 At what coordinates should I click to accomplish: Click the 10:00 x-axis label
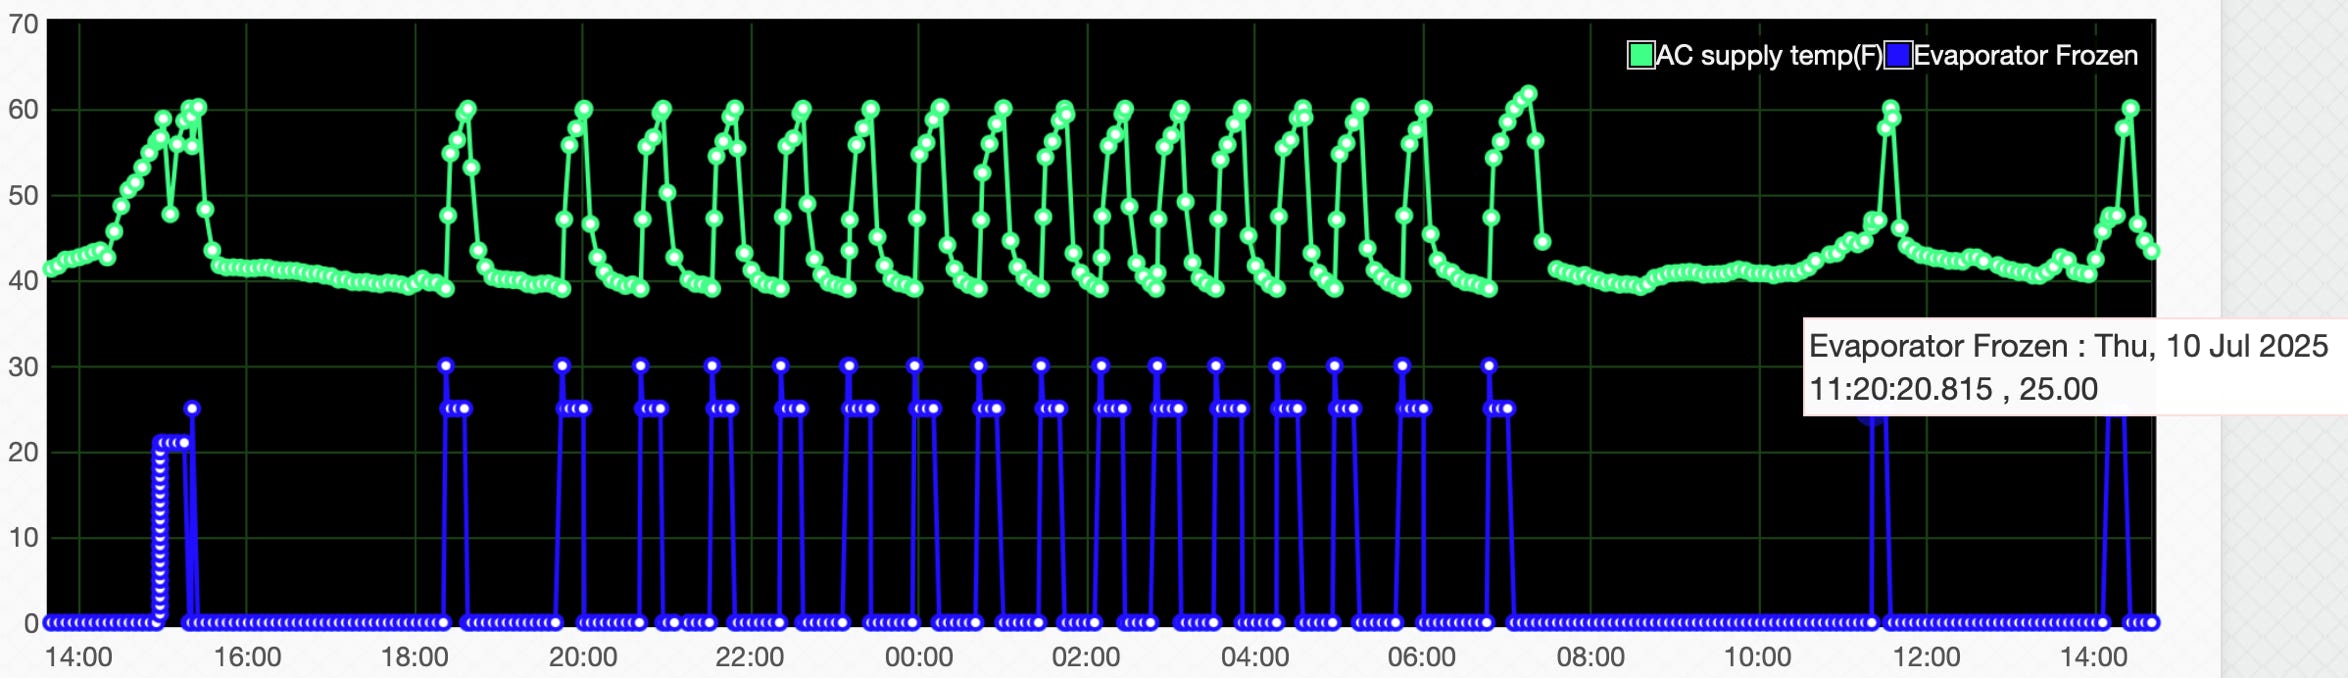click(x=1757, y=657)
